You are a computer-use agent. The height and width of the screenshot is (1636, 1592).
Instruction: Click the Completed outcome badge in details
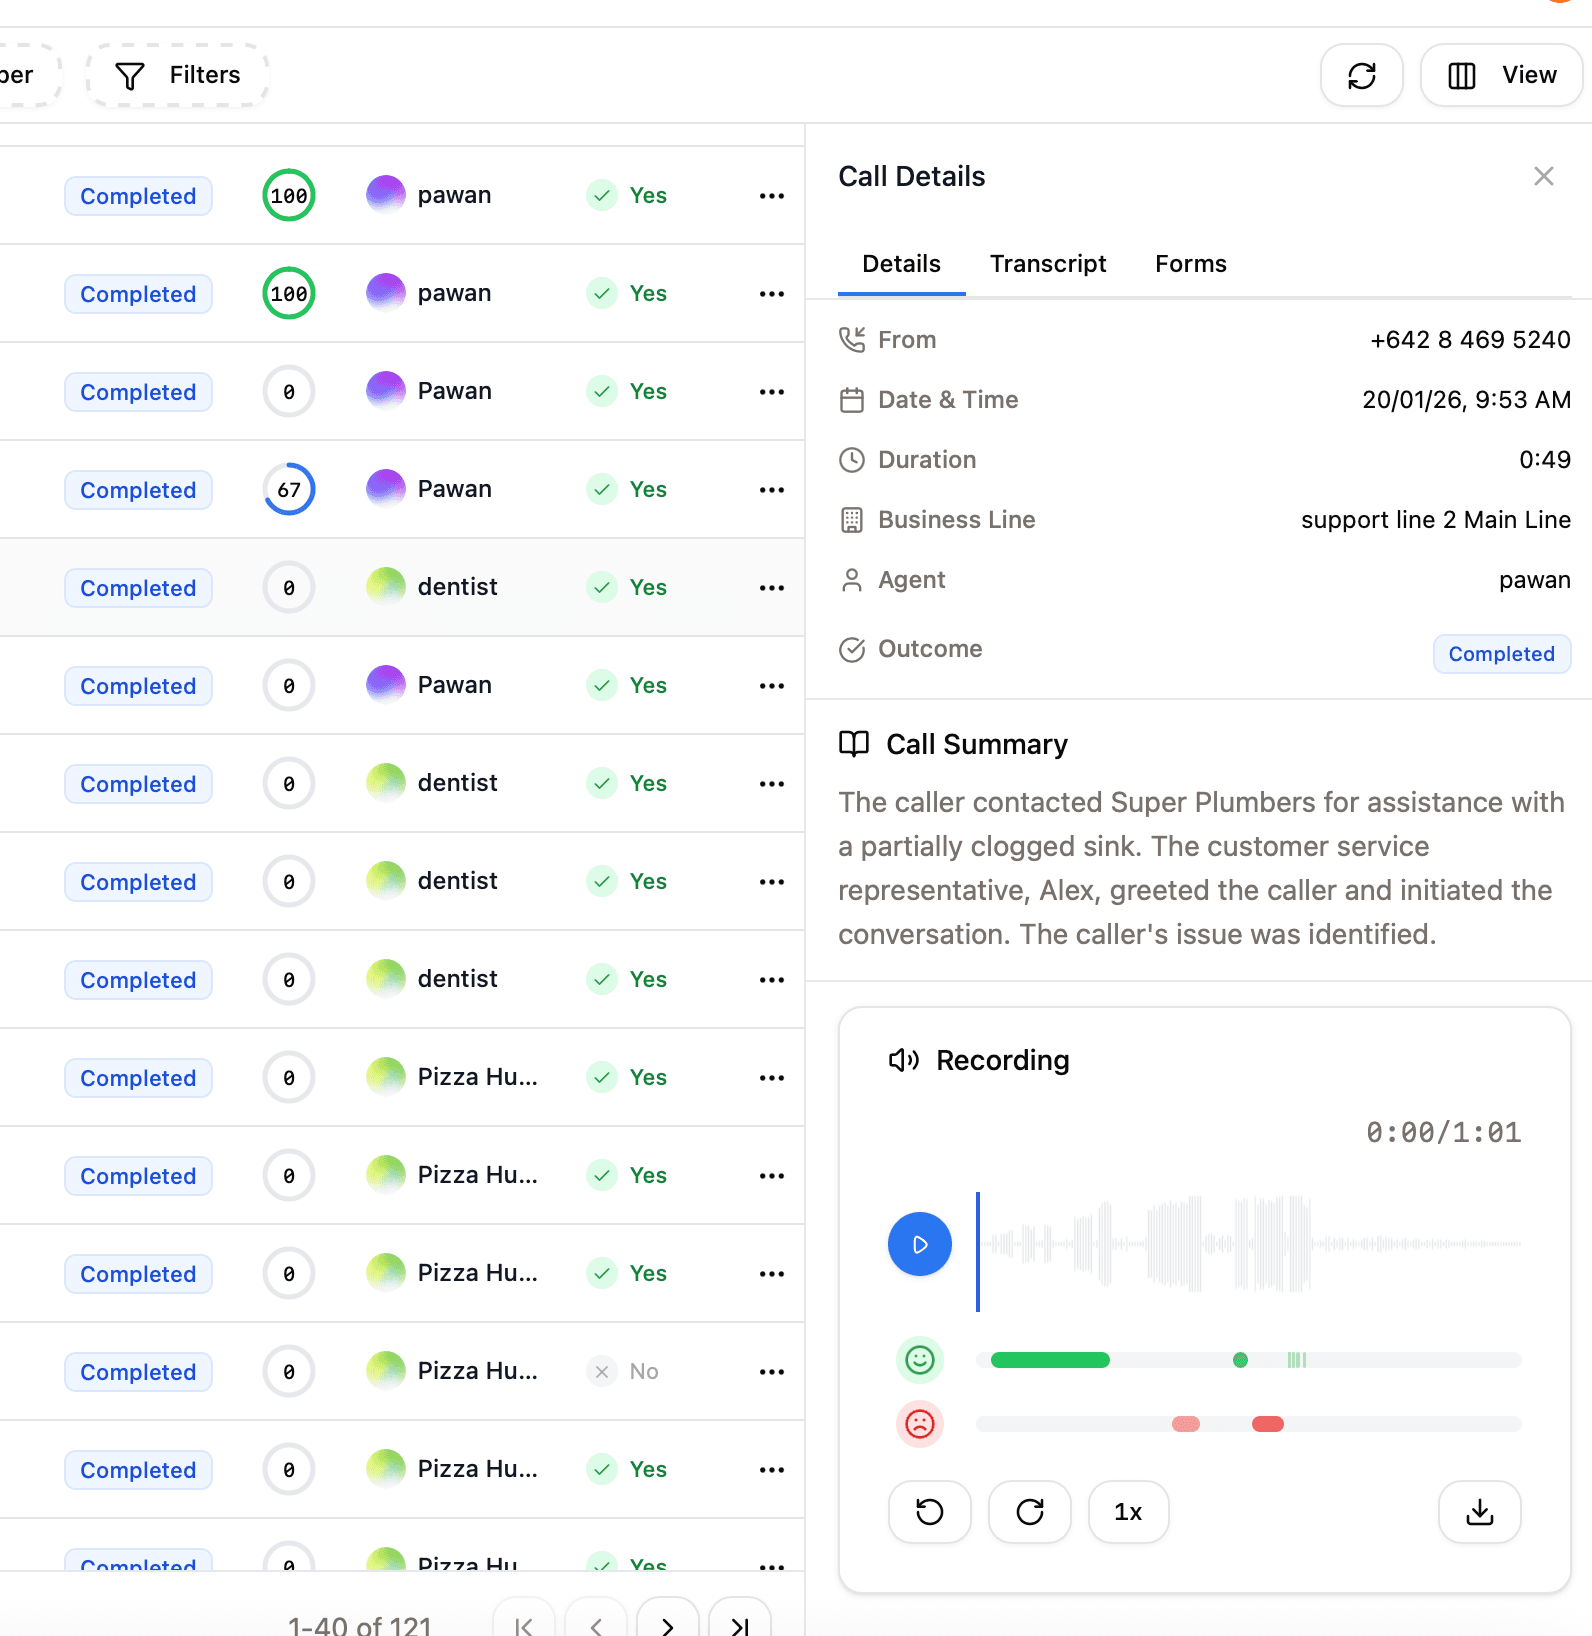1501,654
